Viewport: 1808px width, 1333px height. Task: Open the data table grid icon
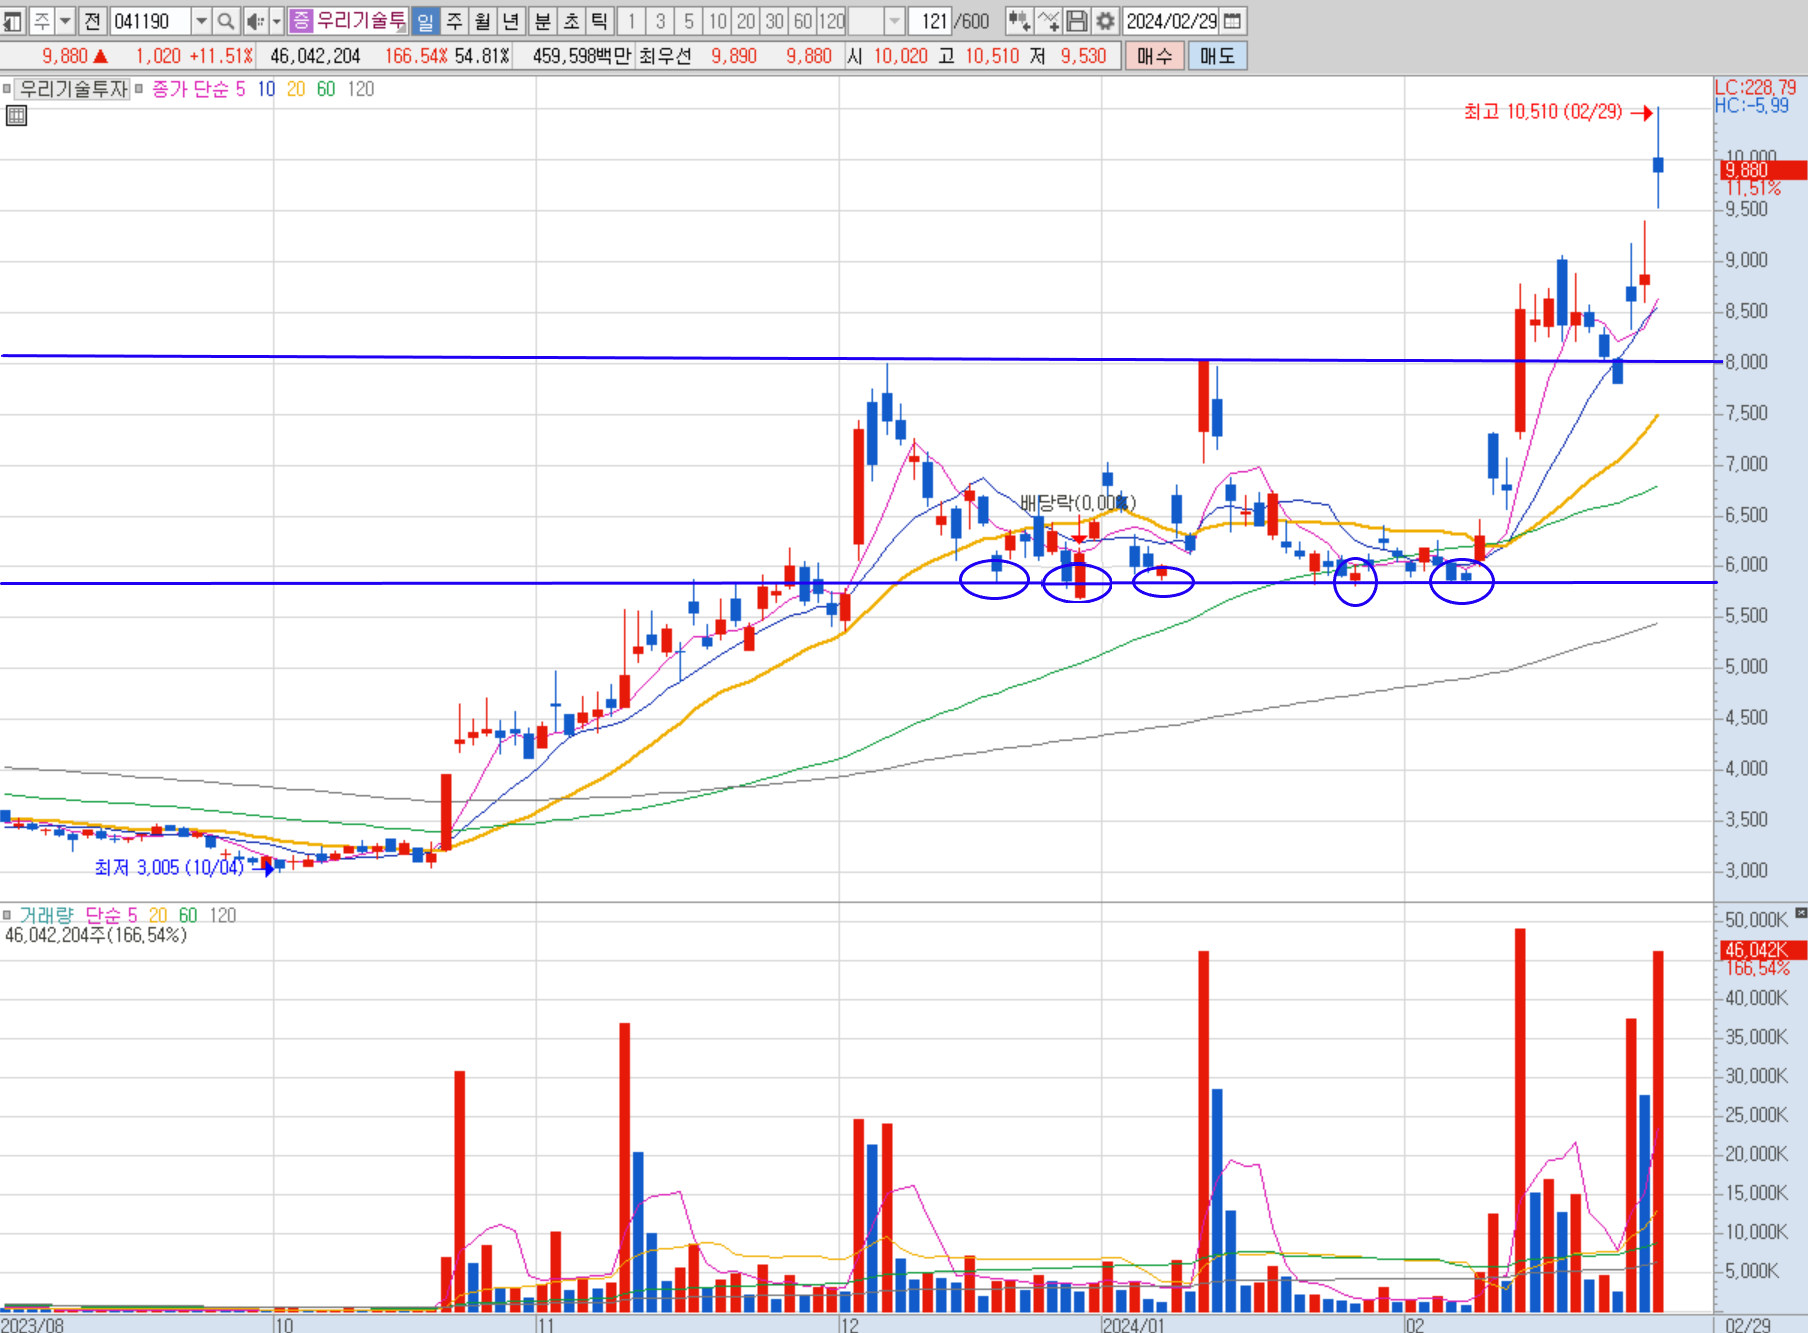[x=16, y=116]
